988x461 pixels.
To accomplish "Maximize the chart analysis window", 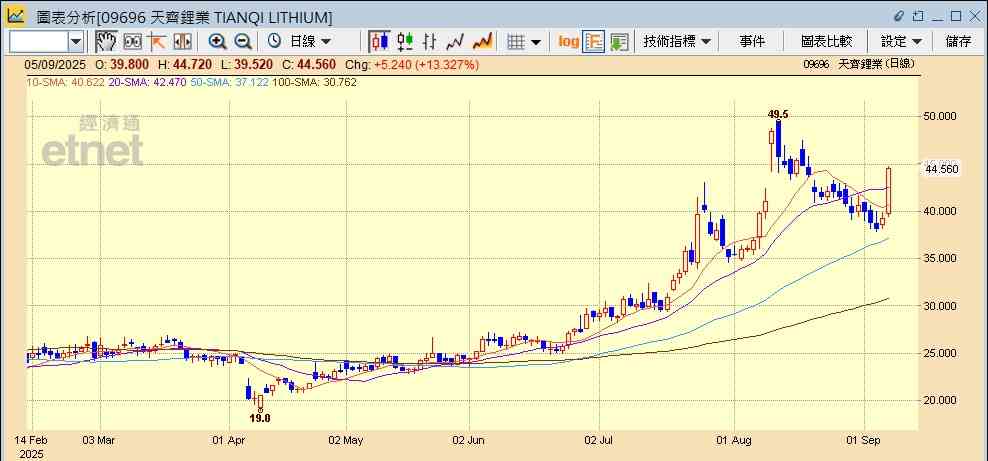I will coord(956,16).
